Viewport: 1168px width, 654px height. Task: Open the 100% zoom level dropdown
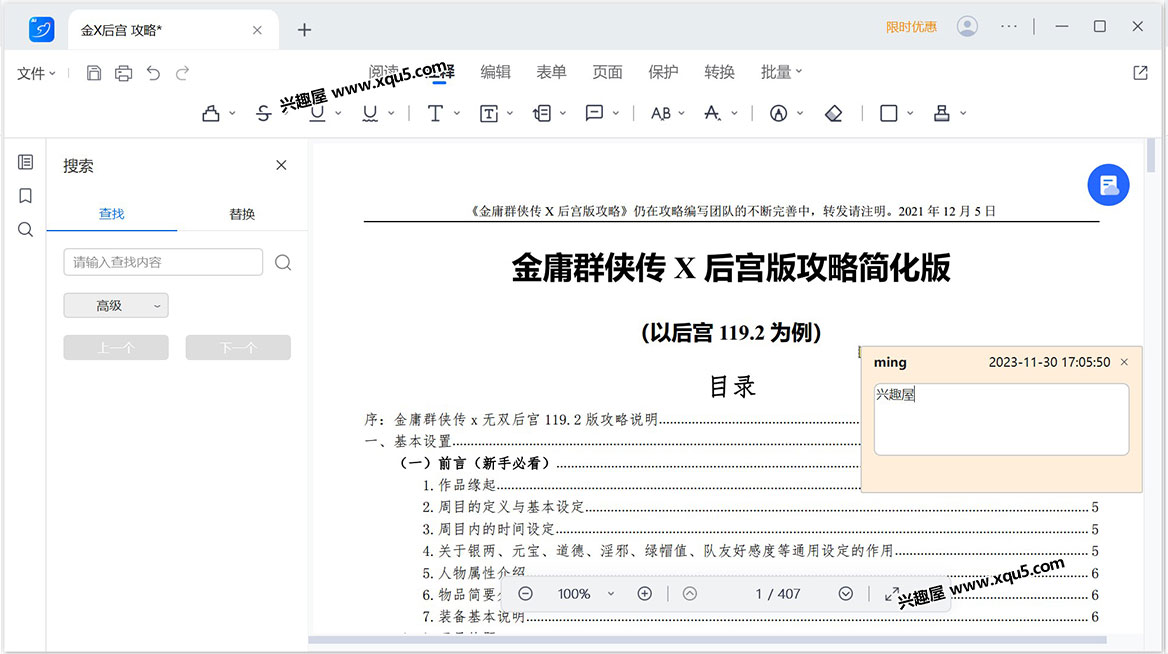pos(585,594)
